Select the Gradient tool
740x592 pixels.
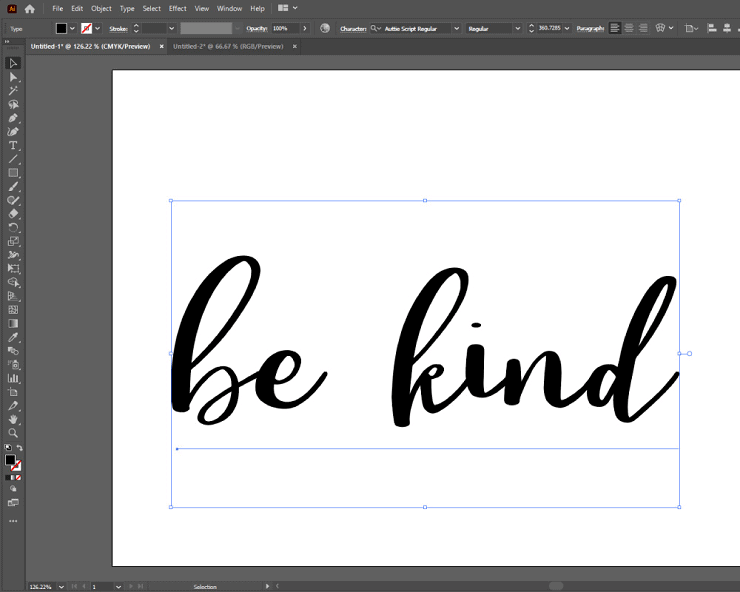13,323
